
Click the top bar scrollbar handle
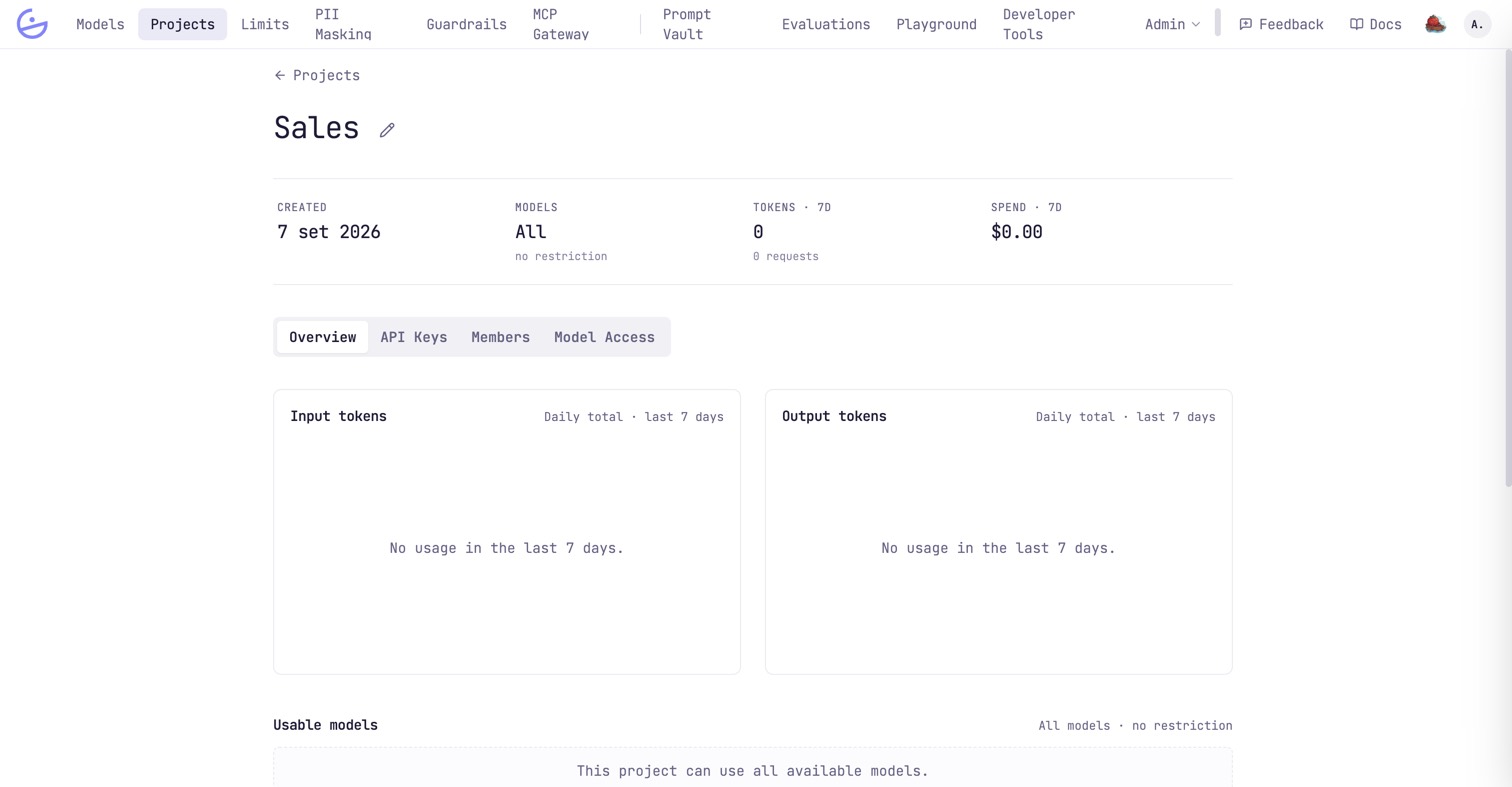click(1217, 22)
